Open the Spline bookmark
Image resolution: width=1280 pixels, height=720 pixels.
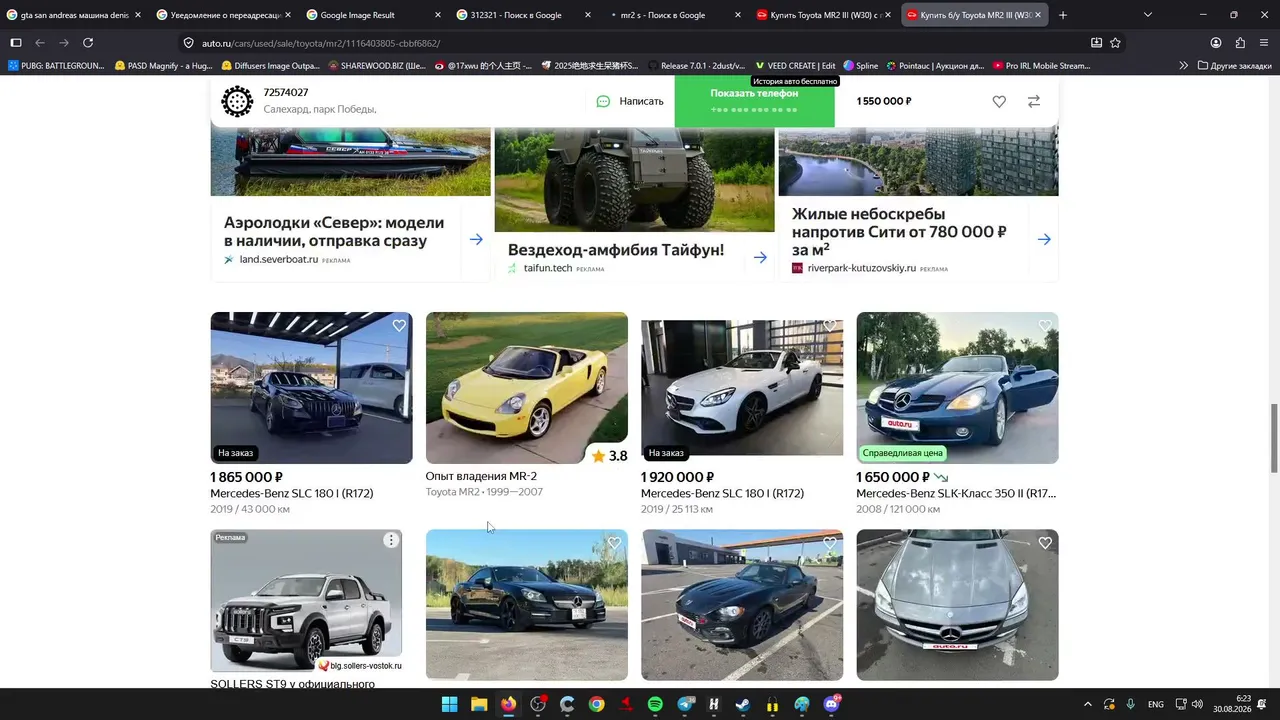click(x=860, y=66)
